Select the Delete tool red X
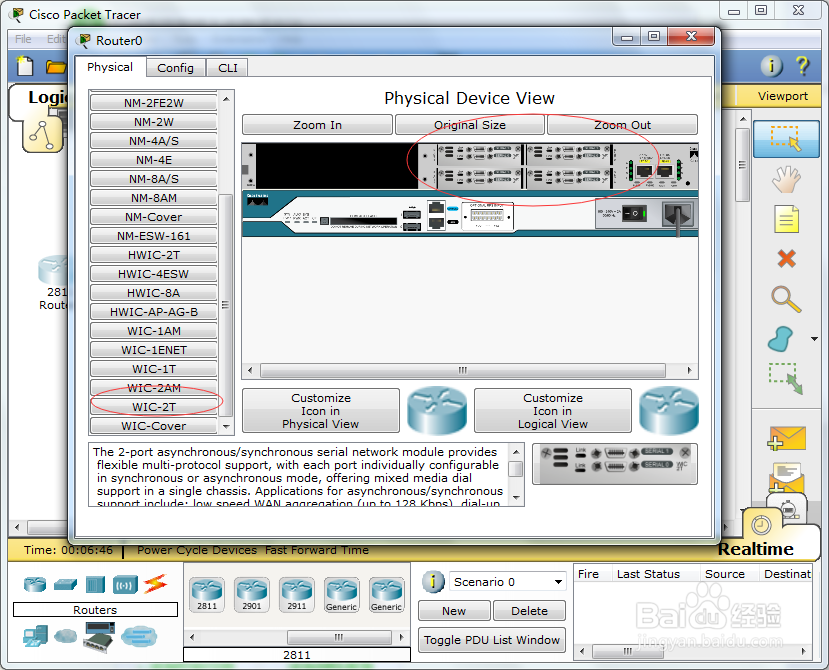The width and height of the screenshot is (829, 670). tap(786, 259)
